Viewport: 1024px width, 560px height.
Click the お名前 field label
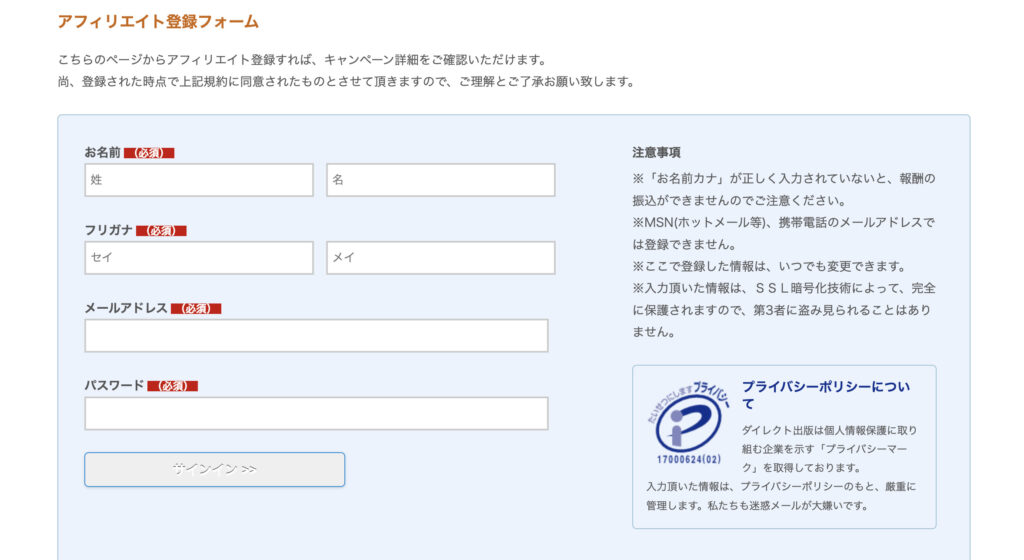click(x=103, y=152)
